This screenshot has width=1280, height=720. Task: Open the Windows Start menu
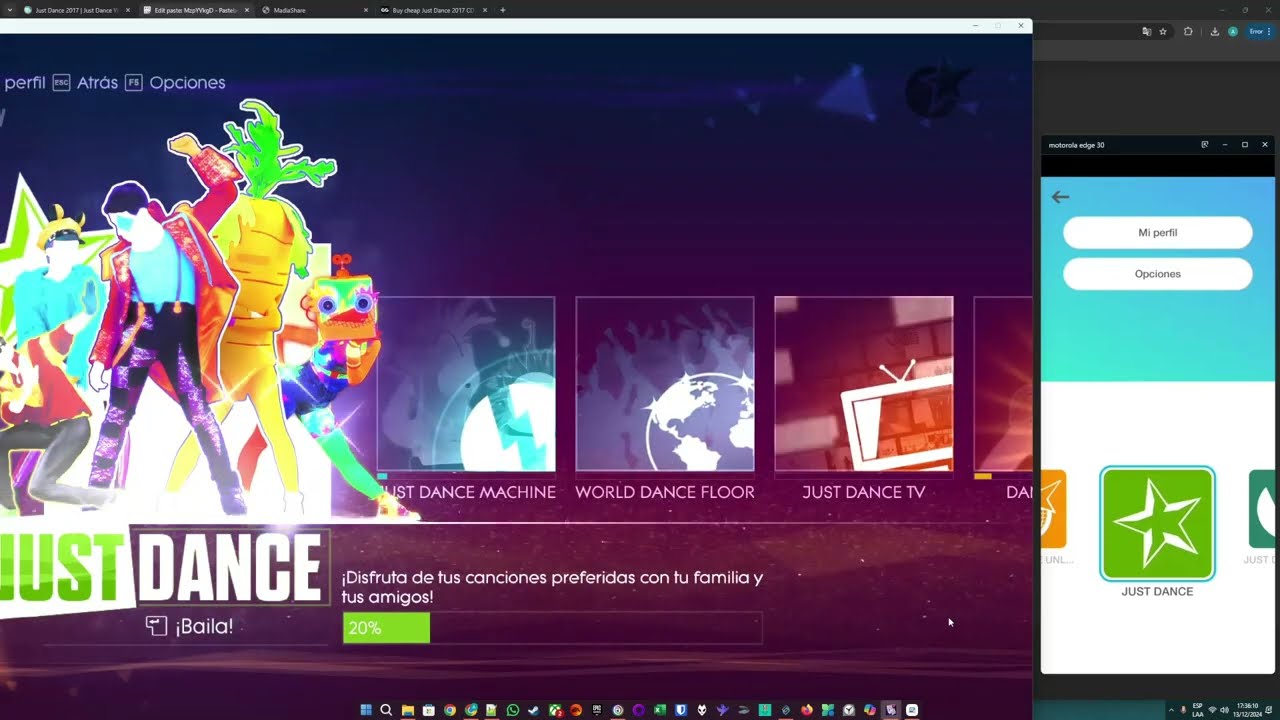pyautogui.click(x=366, y=710)
